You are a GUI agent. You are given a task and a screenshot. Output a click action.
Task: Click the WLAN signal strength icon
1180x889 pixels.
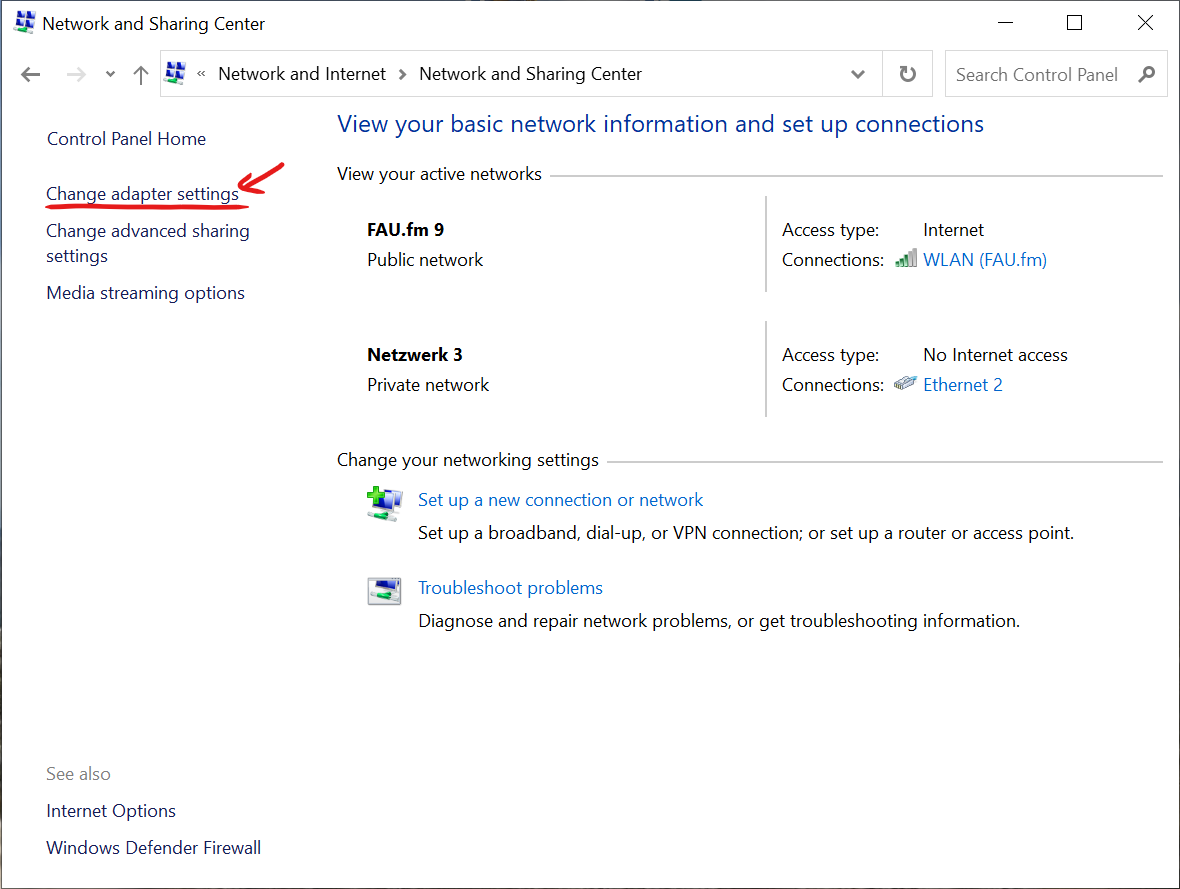pyautogui.click(x=905, y=259)
